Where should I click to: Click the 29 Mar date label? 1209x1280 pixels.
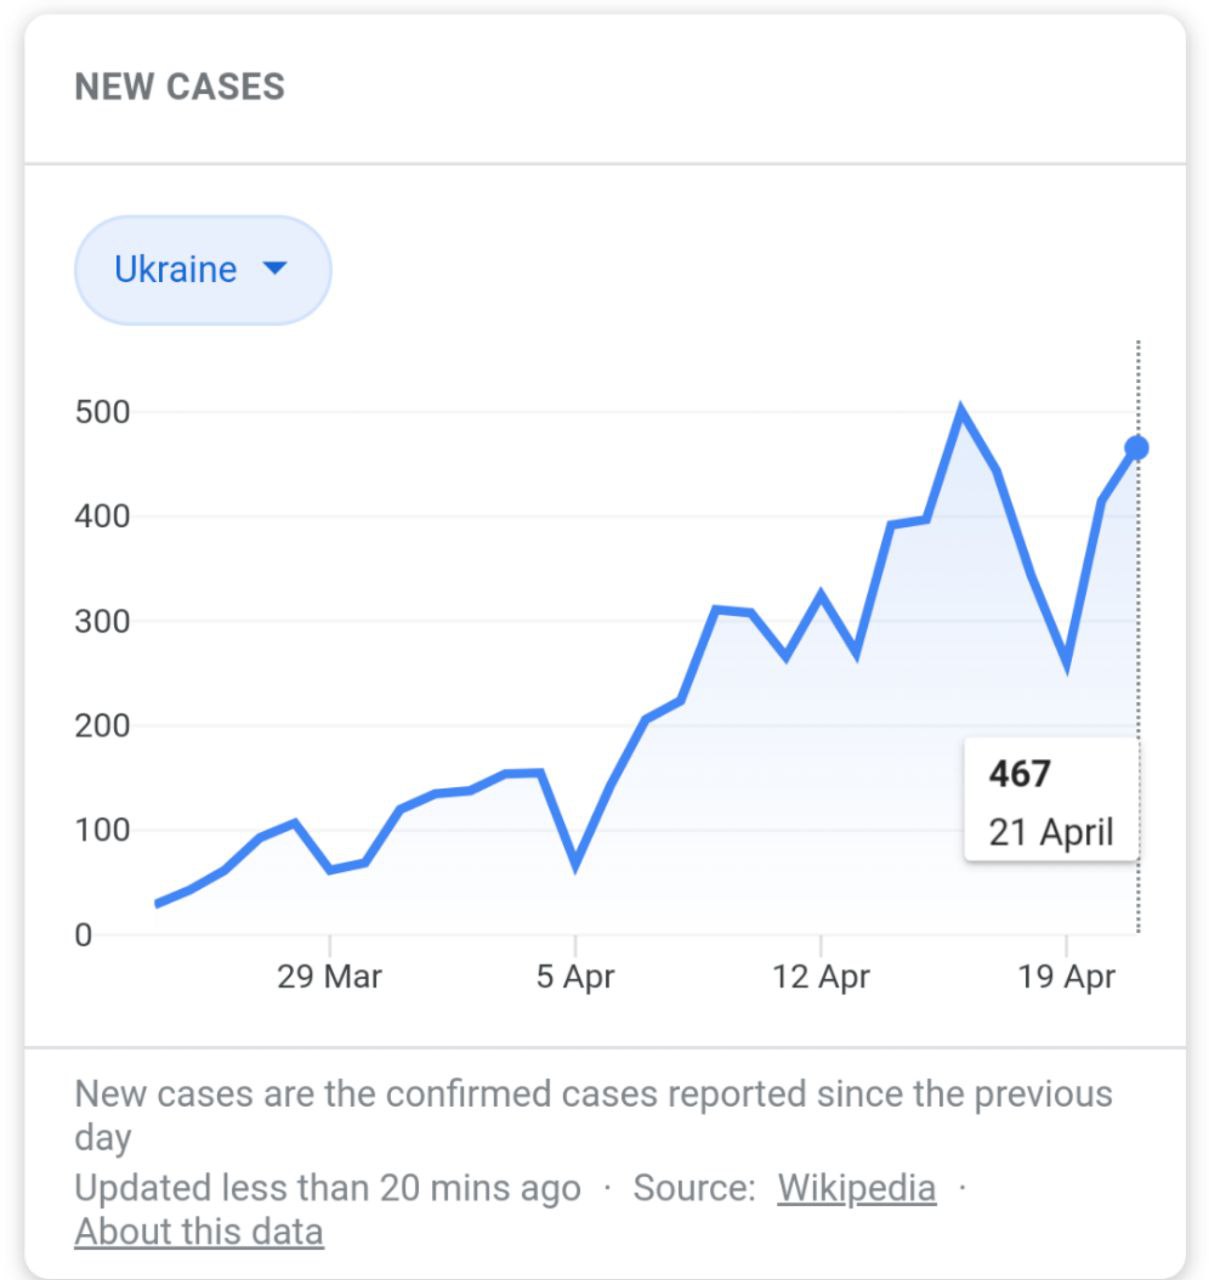pos(329,976)
